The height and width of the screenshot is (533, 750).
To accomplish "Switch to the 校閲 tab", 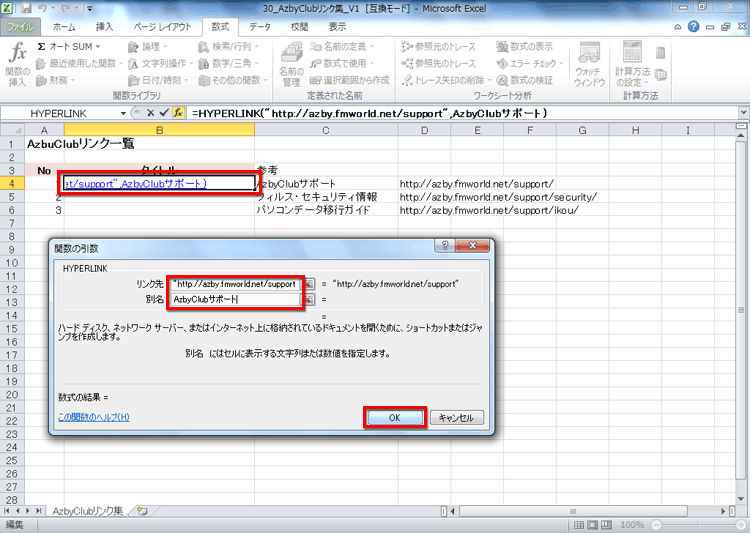I will pyautogui.click(x=299, y=27).
